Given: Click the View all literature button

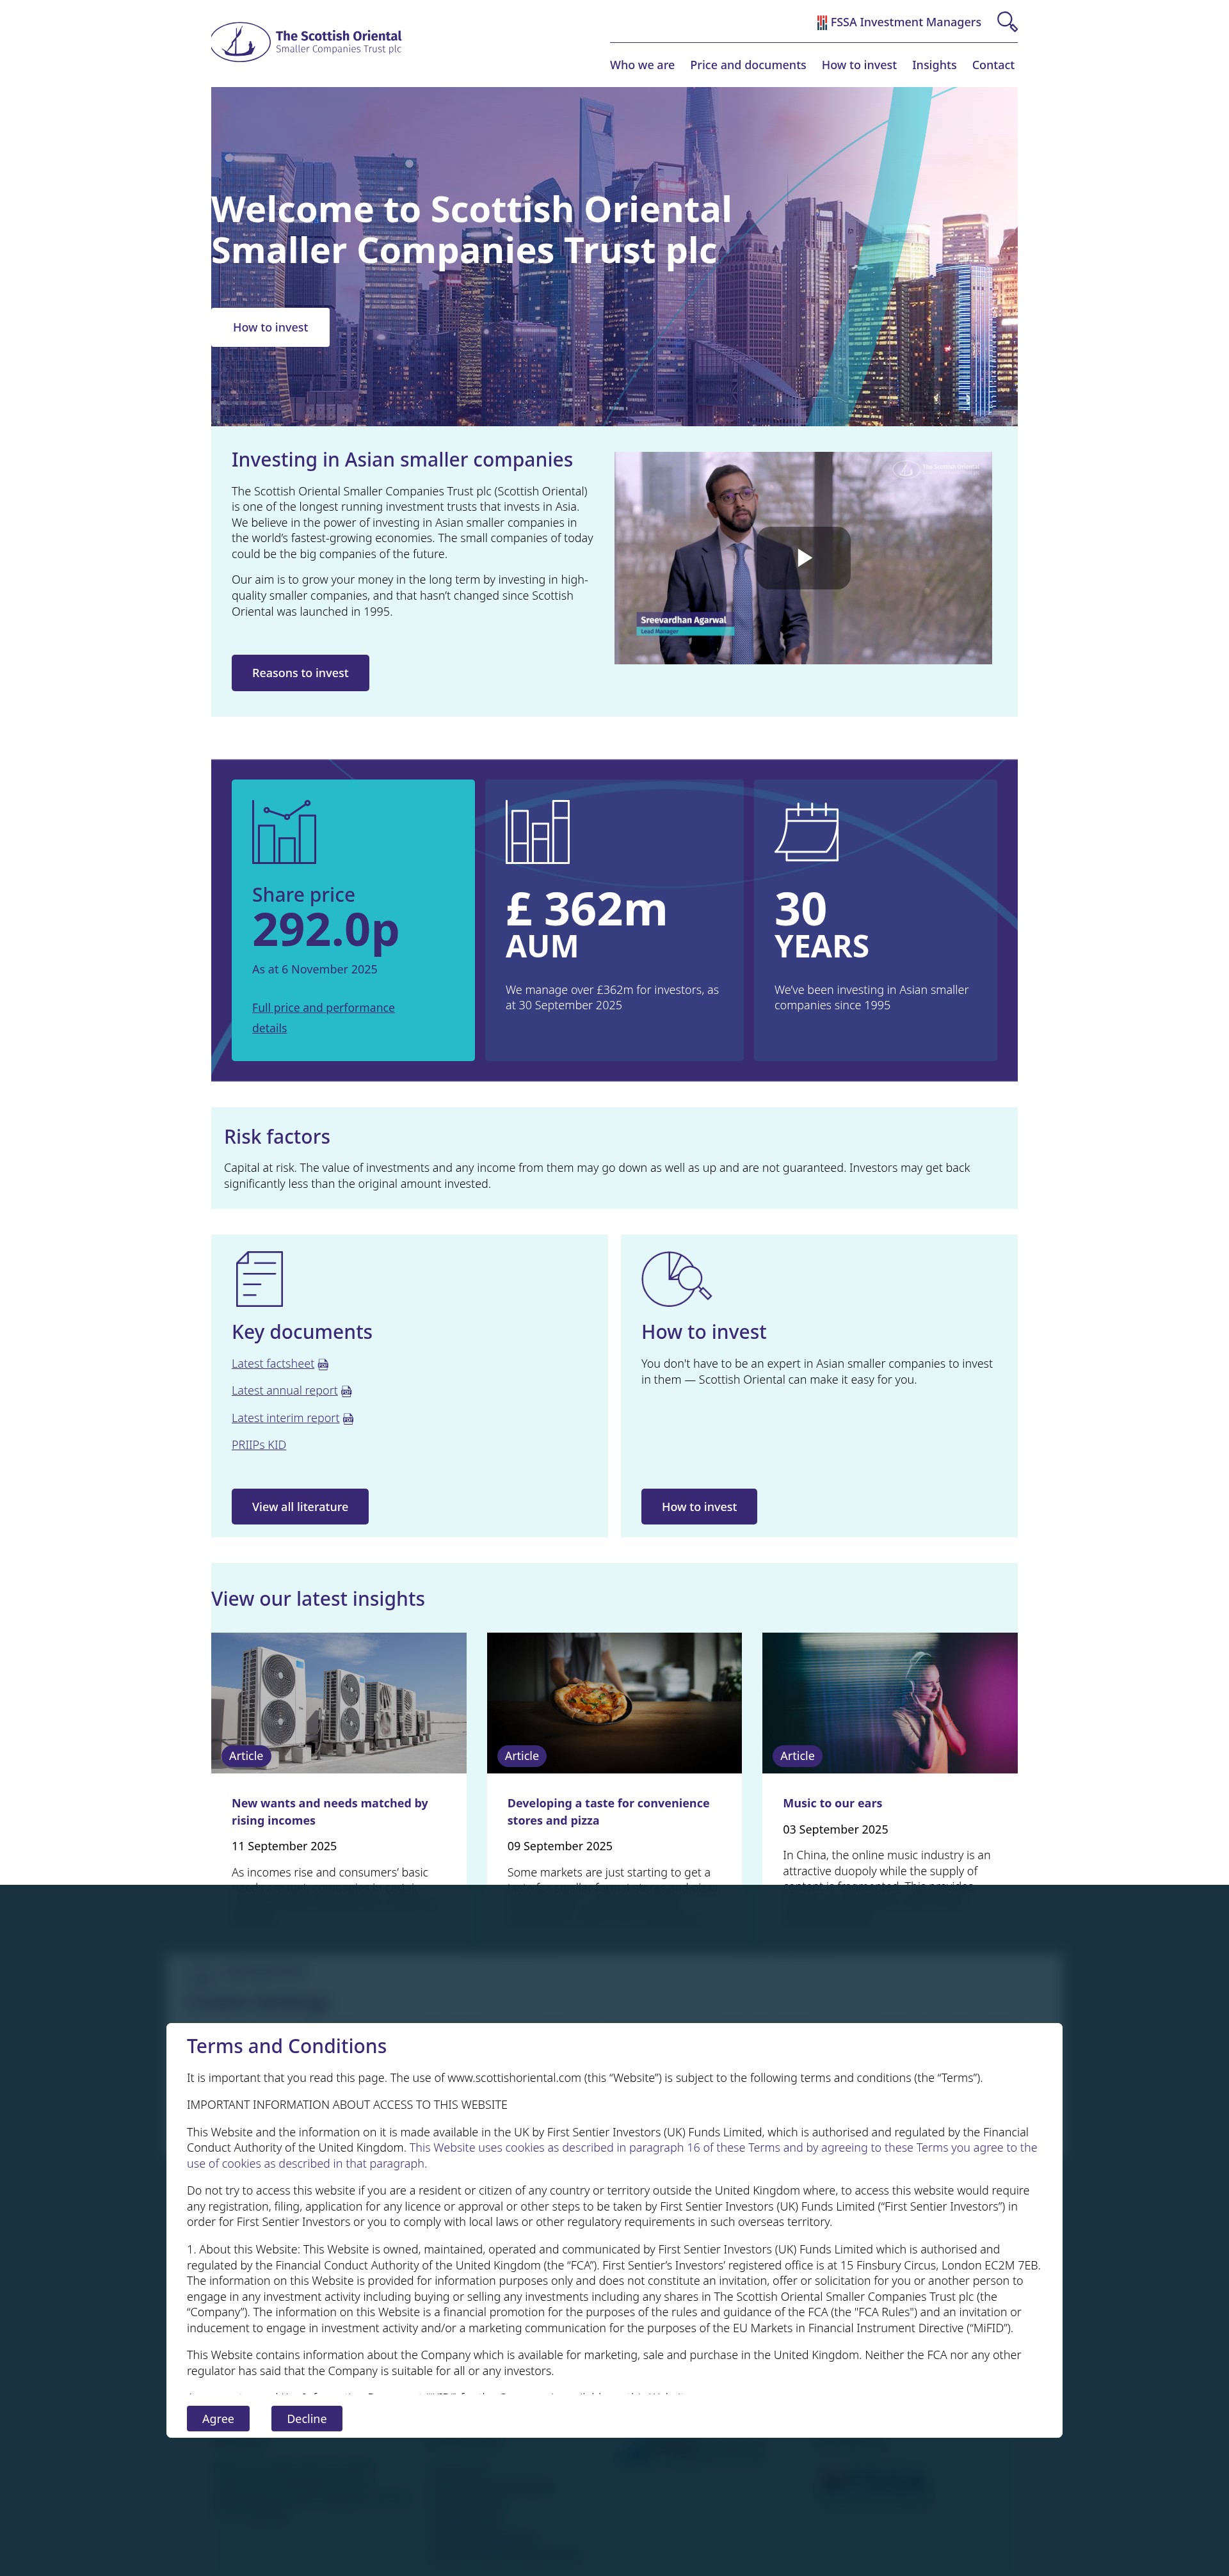Looking at the screenshot, I should 300,1507.
